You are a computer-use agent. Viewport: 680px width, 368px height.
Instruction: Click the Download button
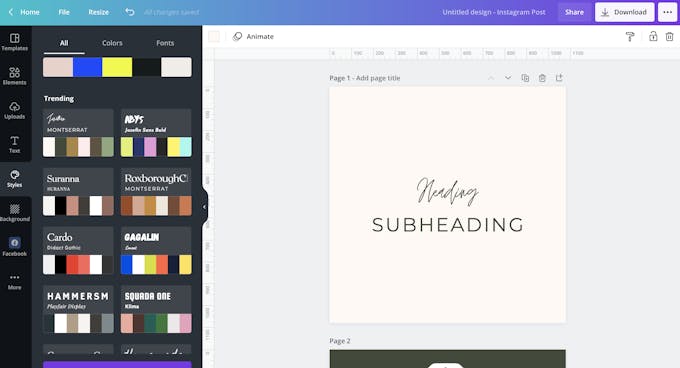click(x=624, y=12)
